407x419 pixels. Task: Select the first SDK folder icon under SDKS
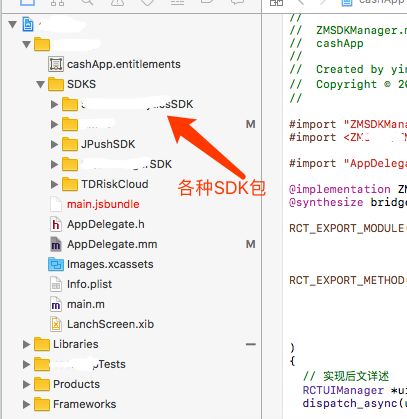pos(70,104)
